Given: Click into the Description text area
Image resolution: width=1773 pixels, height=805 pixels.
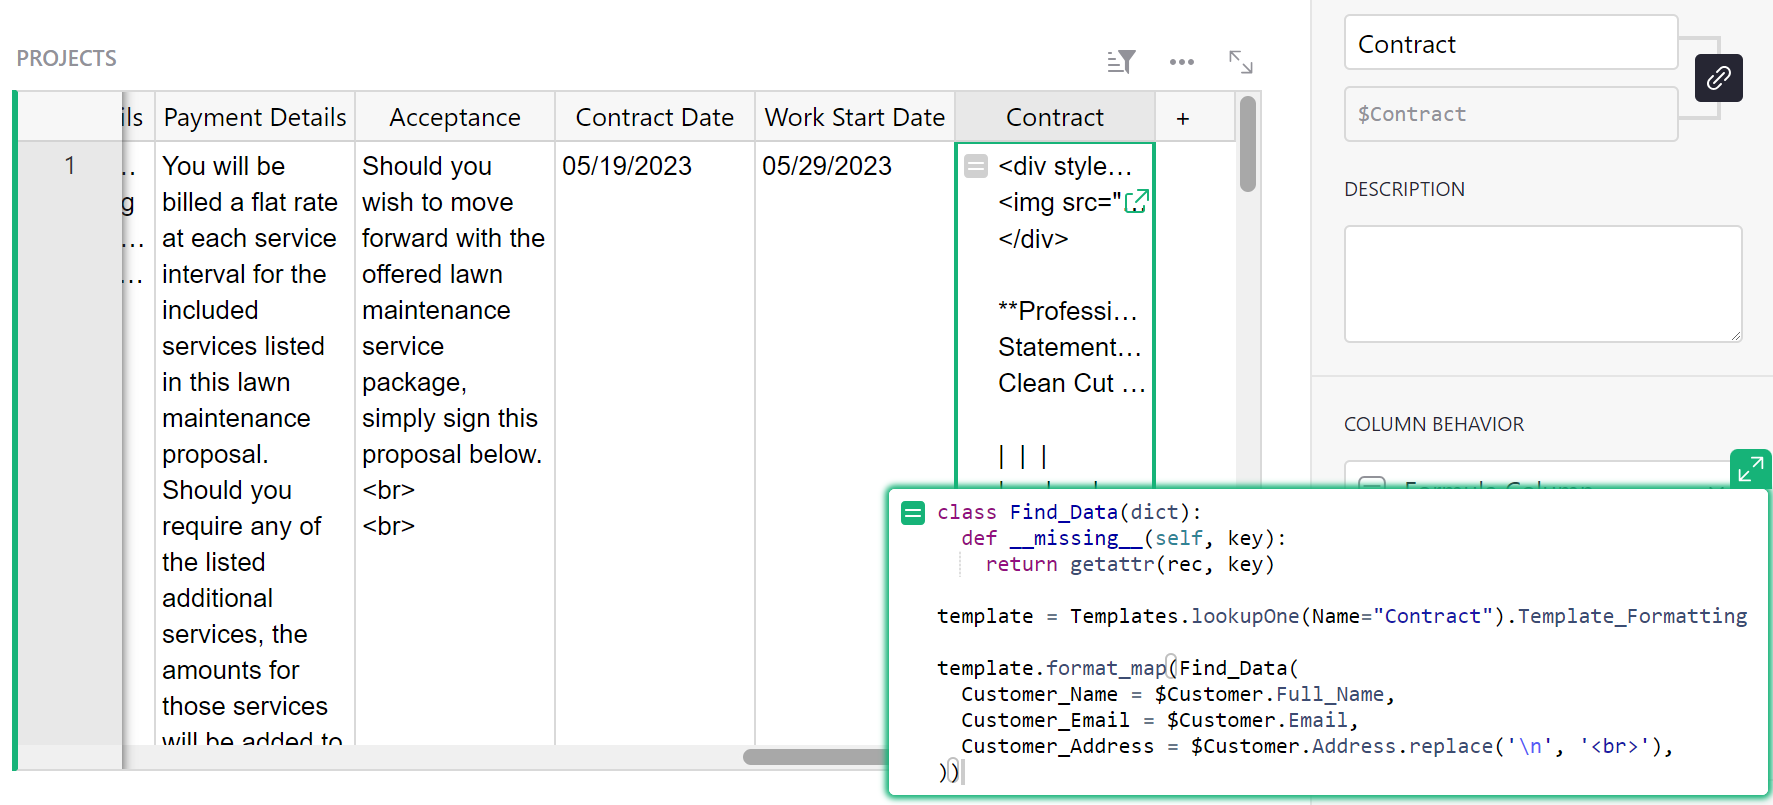Looking at the screenshot, I should [x=1542, y=284].
